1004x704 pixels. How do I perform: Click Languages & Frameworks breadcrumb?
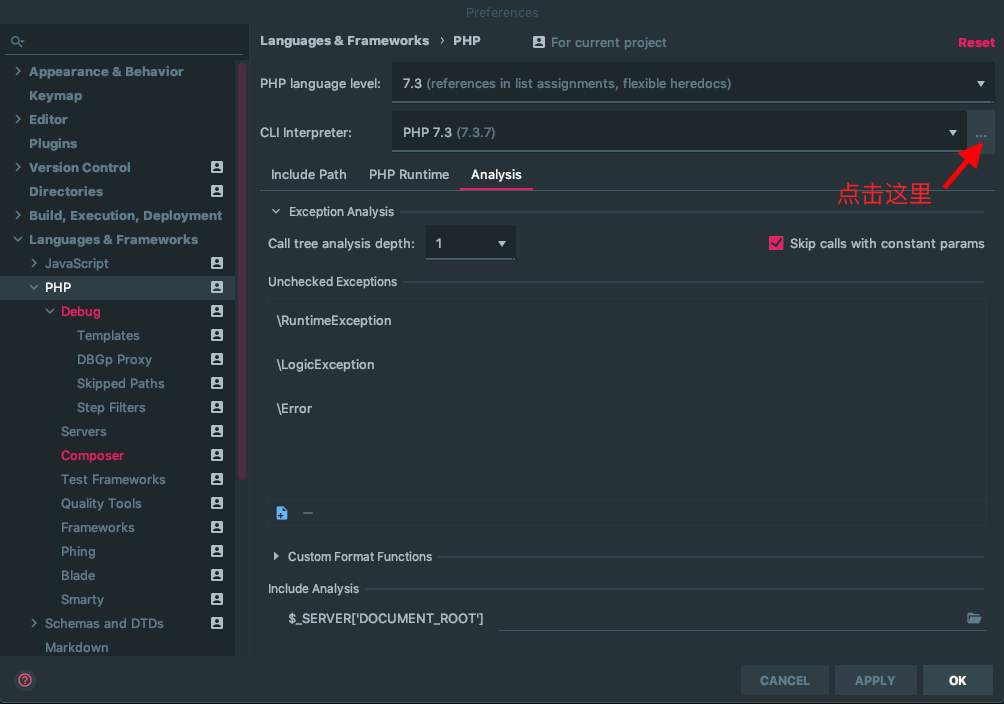344,41
